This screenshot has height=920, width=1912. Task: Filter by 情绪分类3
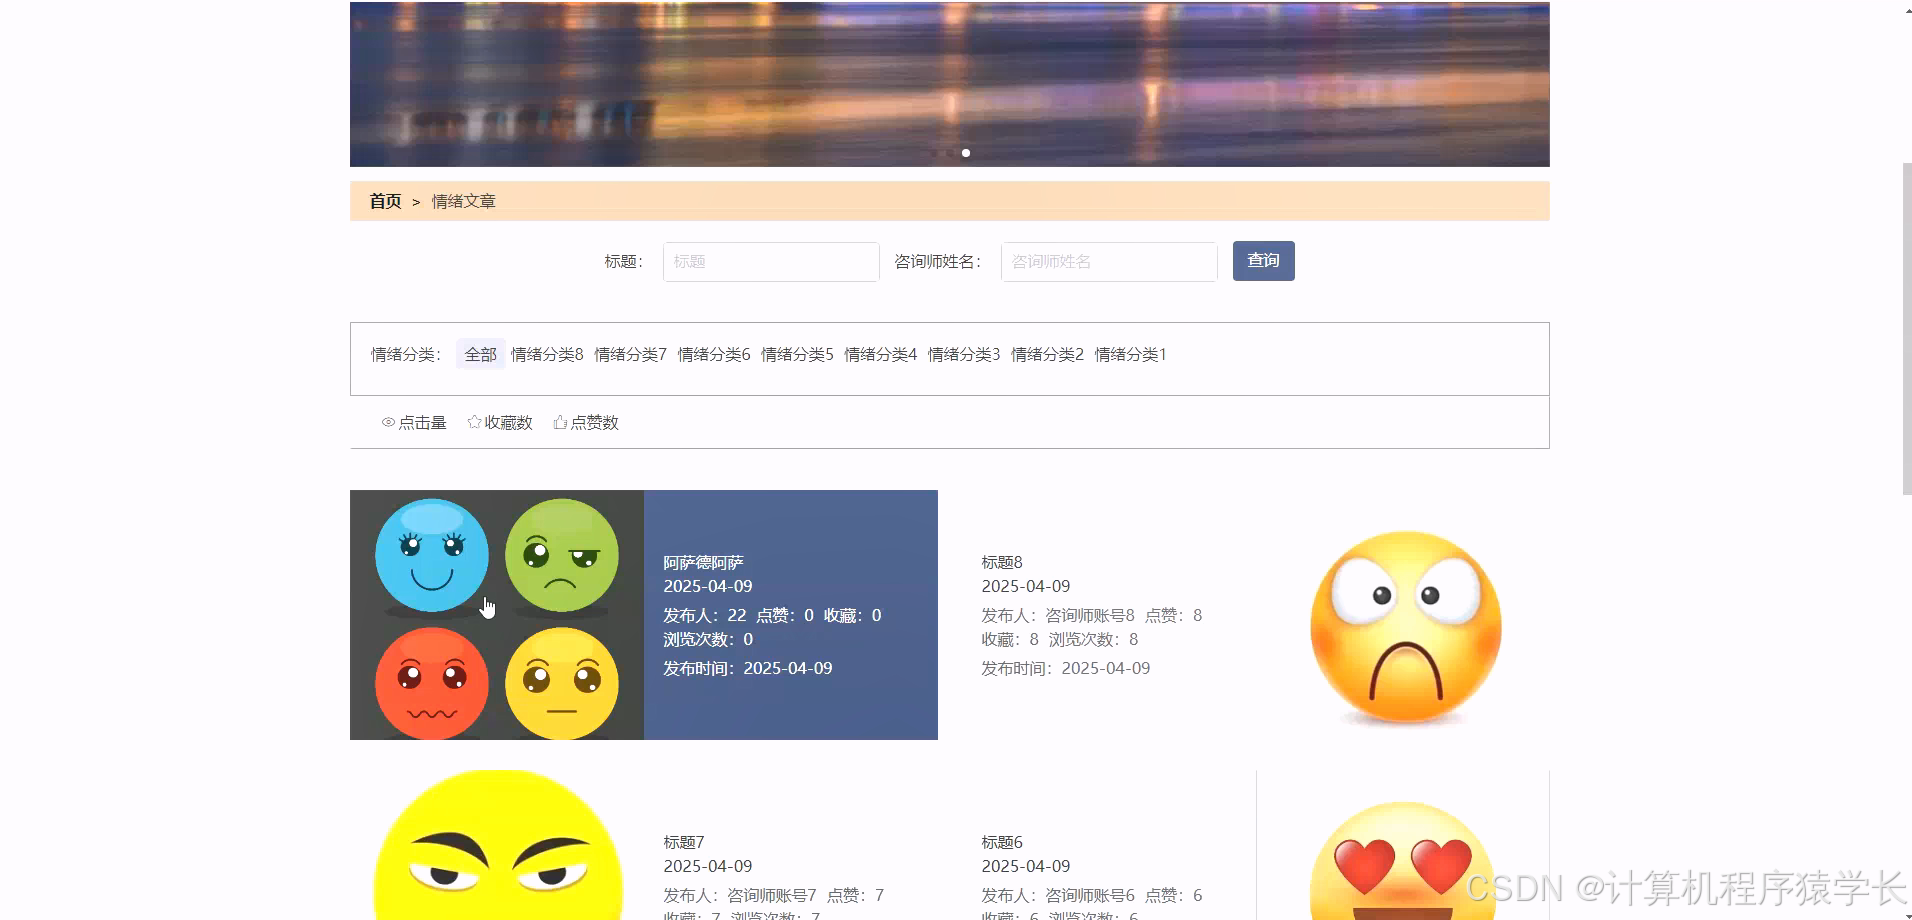[x=964, y=354]
